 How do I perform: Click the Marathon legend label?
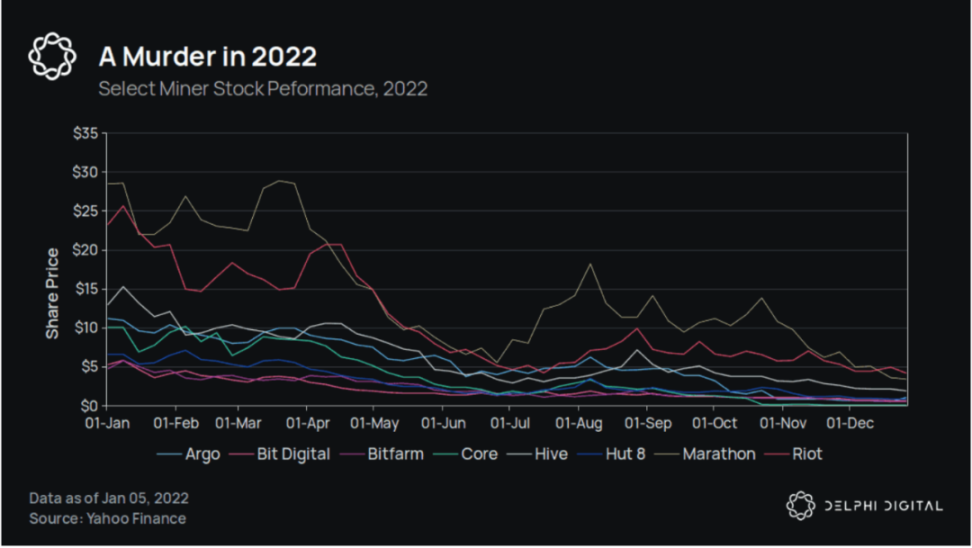(x=718, y=454)
